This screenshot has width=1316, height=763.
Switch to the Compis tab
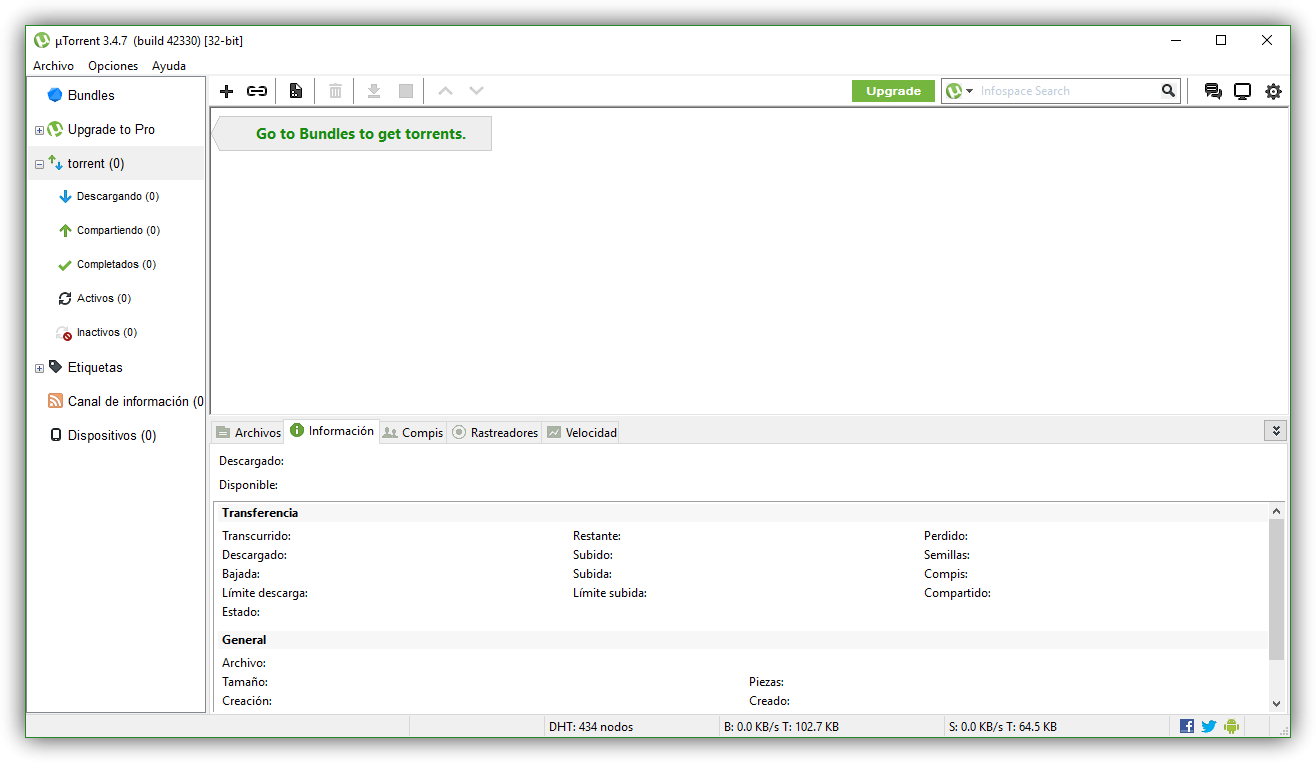pos(413,433)
